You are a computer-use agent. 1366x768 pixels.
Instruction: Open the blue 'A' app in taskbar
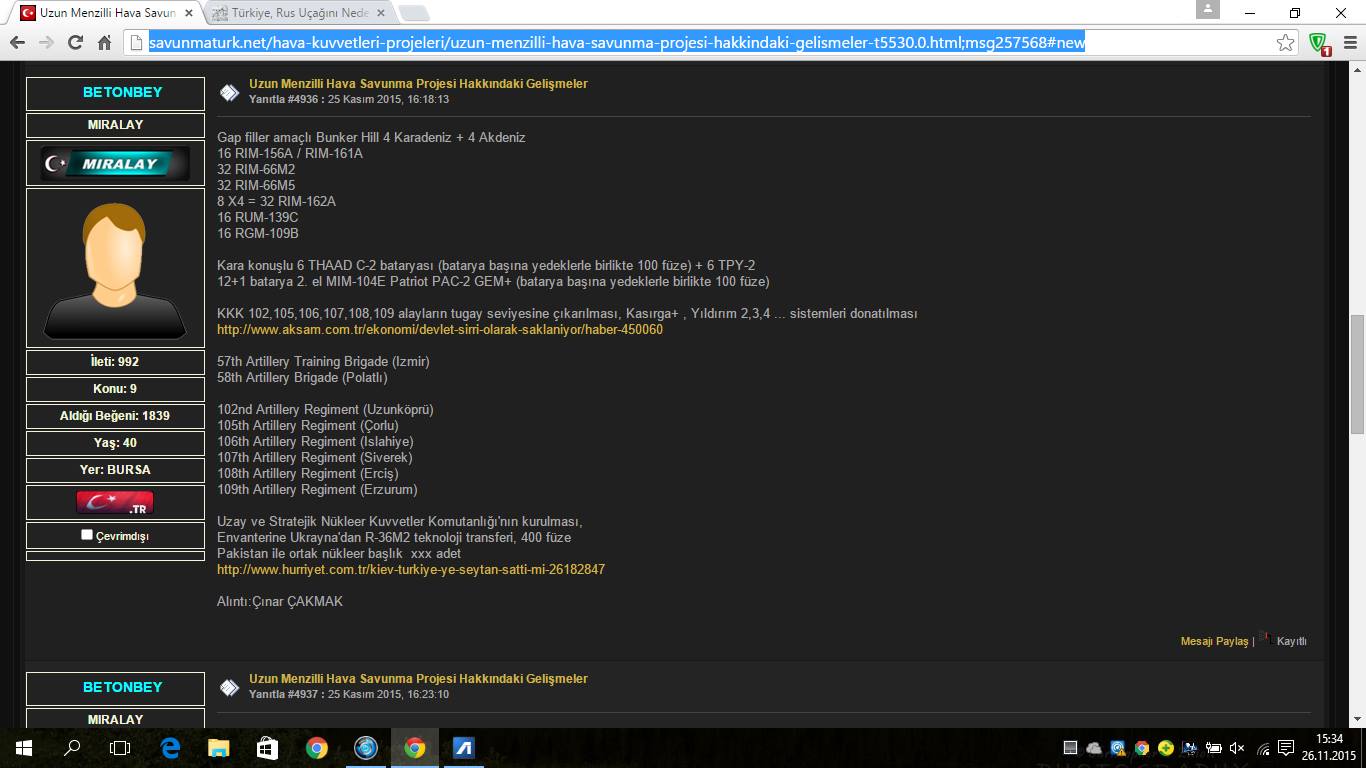463,748
